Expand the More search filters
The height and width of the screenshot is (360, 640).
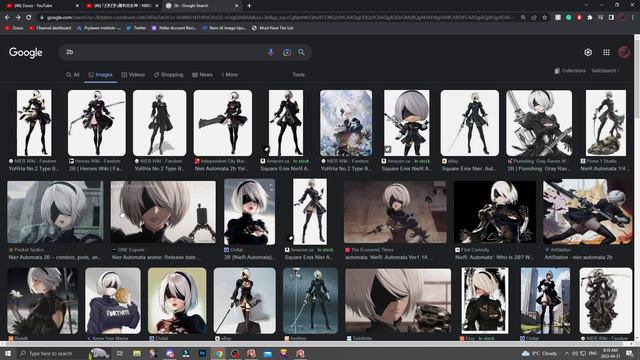coord(230,75)
